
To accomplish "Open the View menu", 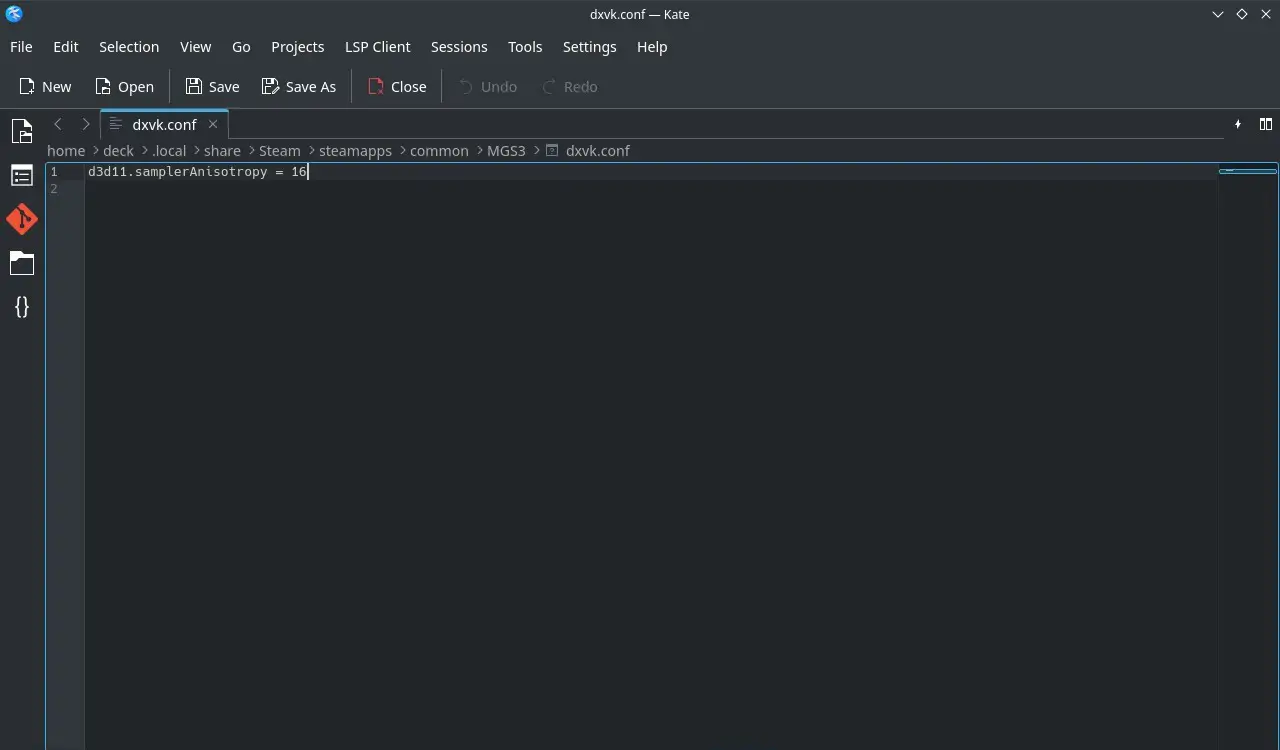I will tap(196, 47).
